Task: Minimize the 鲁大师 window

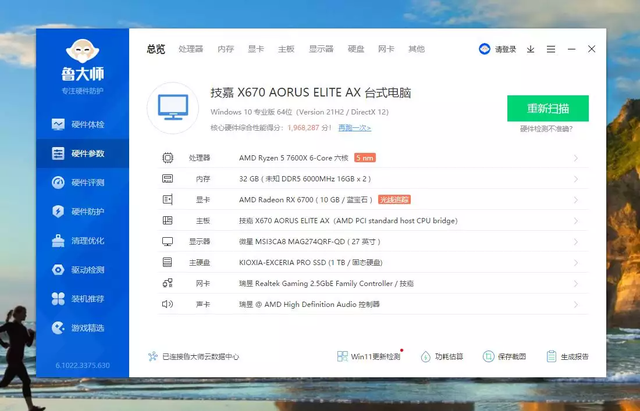Action: (x=571, y=49)
